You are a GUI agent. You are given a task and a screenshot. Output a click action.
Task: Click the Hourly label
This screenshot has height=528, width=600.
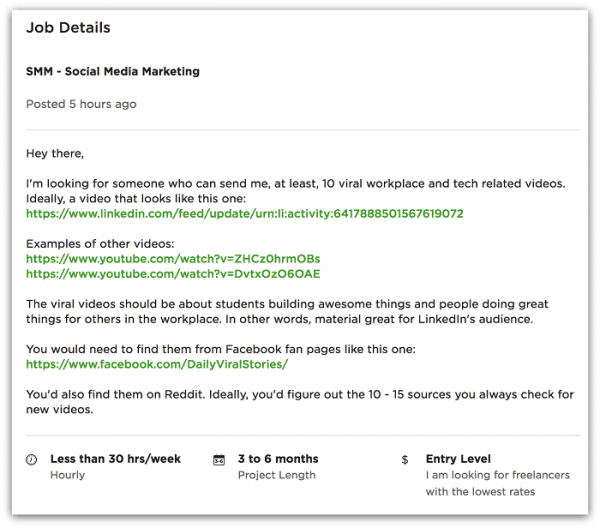coord(67,475)
